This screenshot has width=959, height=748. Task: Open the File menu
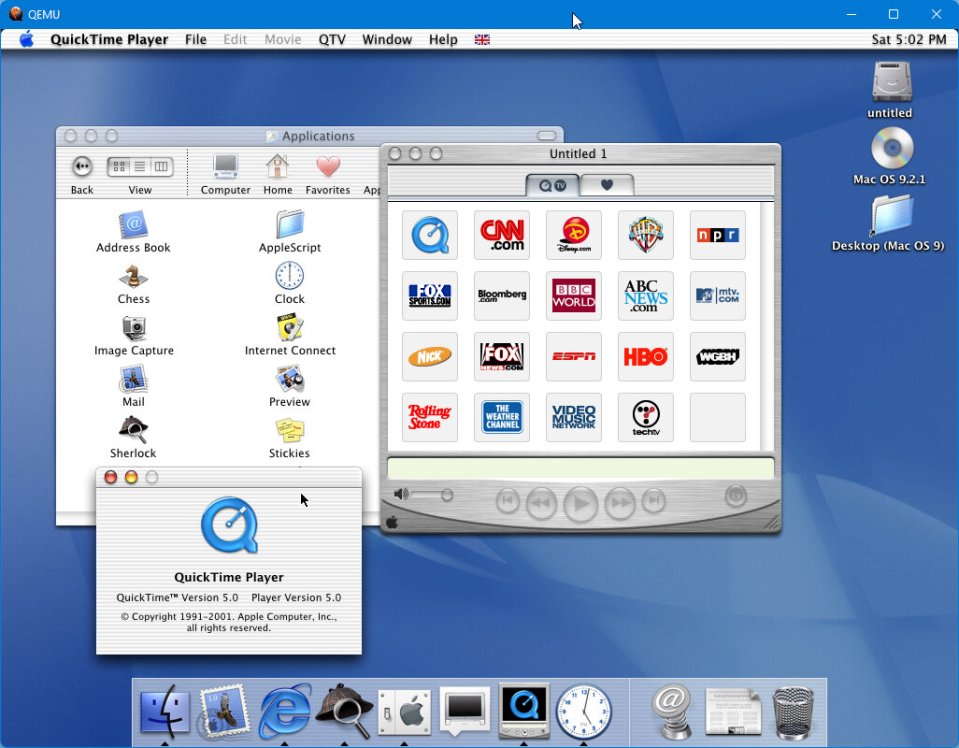[196, 39]
